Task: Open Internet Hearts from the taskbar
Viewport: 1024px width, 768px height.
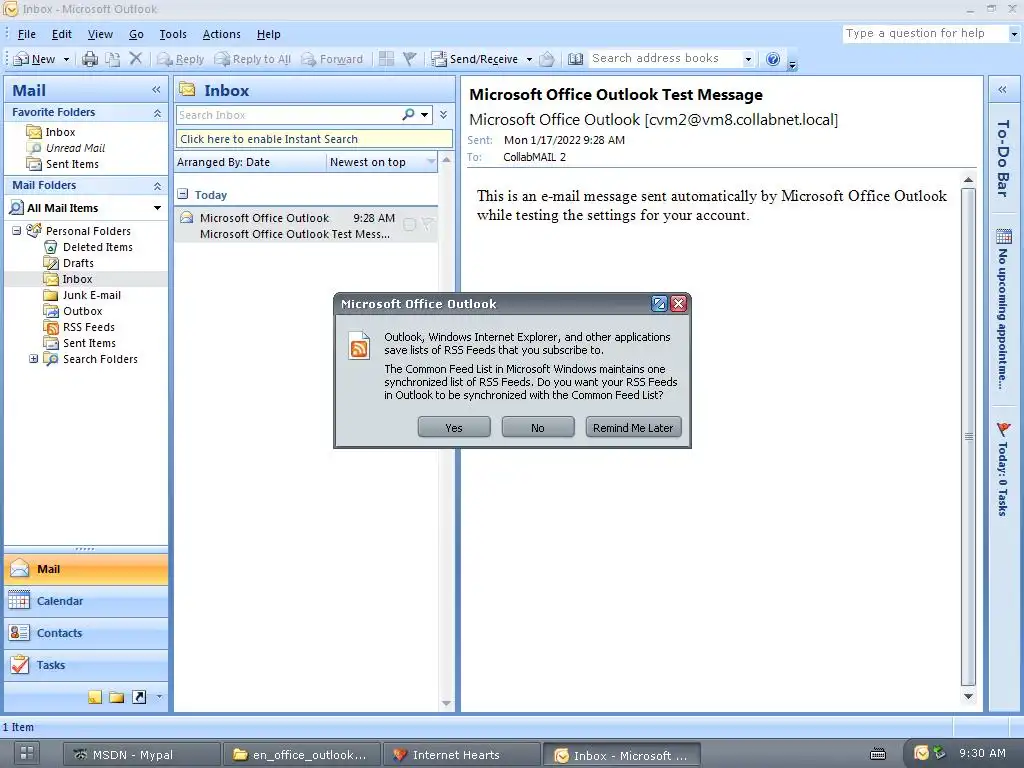Action: click(460, 755)
